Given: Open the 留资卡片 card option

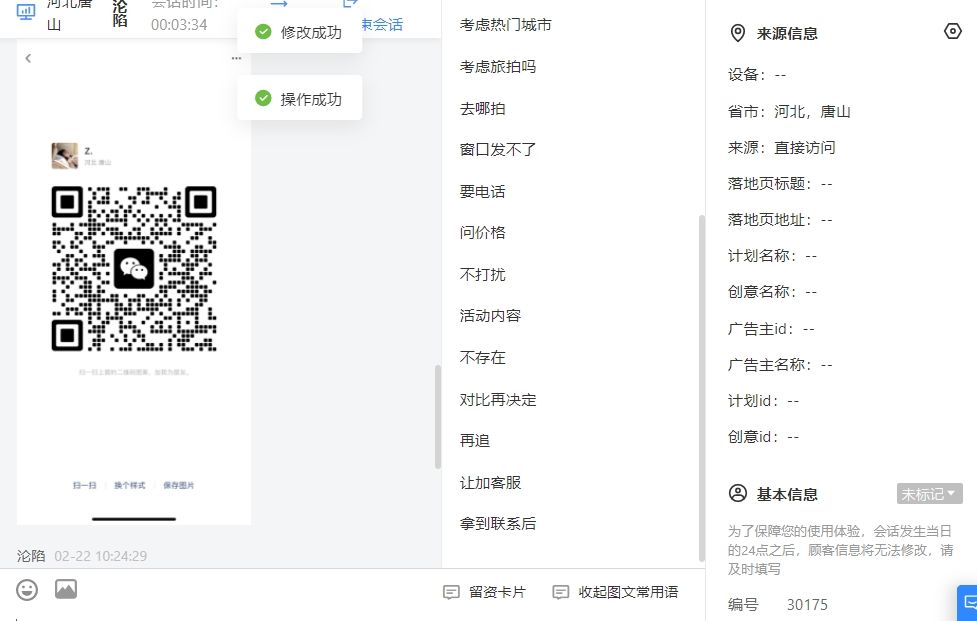Looking at the screenshot, I should tap(485, 592).
